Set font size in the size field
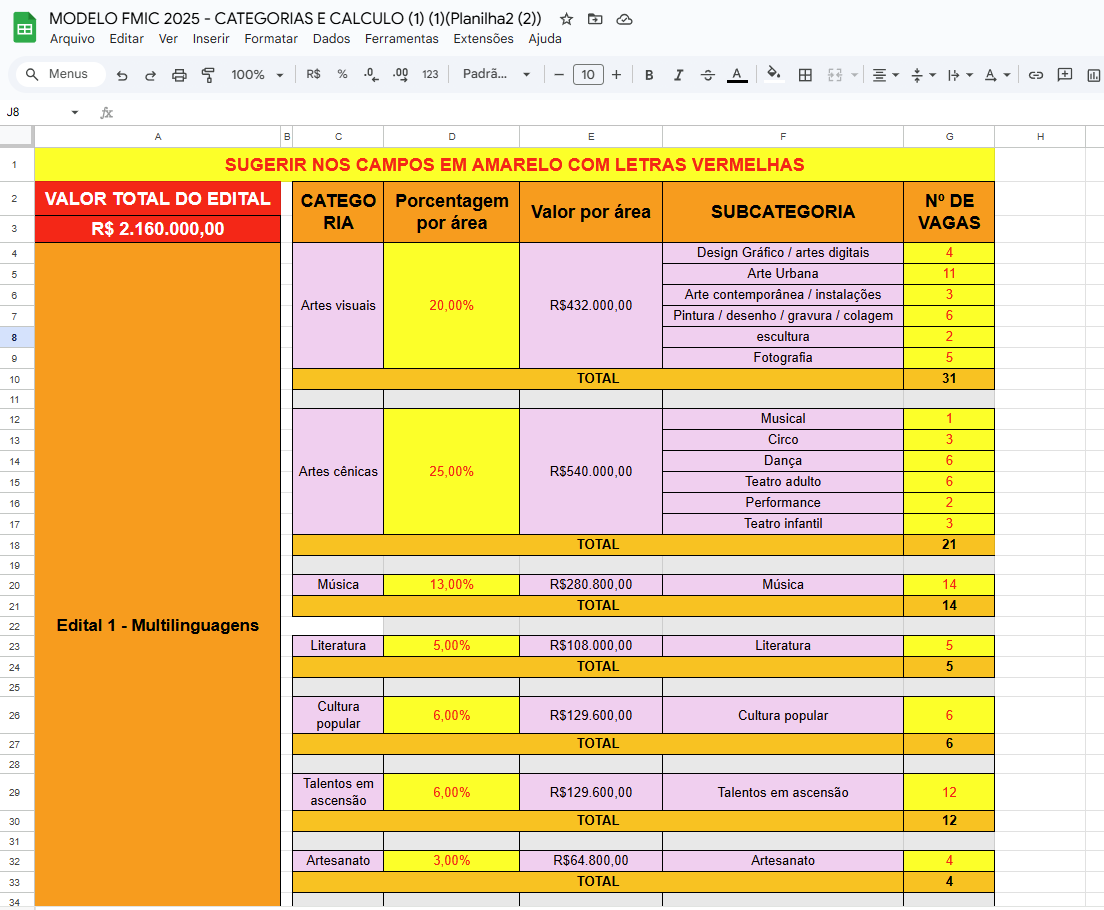 coord(588,75)
